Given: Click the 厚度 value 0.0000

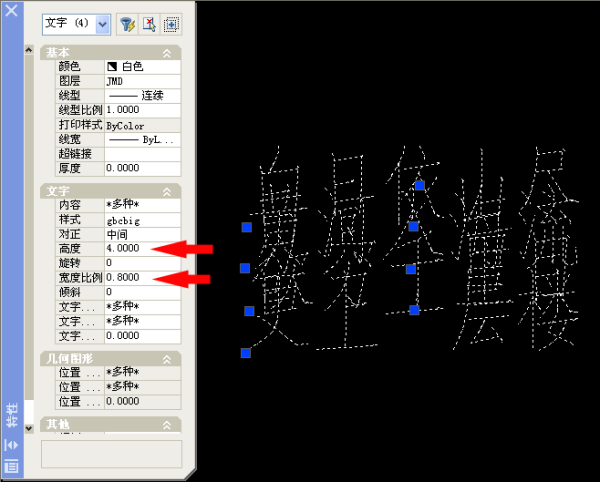Looking at the screenshot, I should tap(142, 168).
